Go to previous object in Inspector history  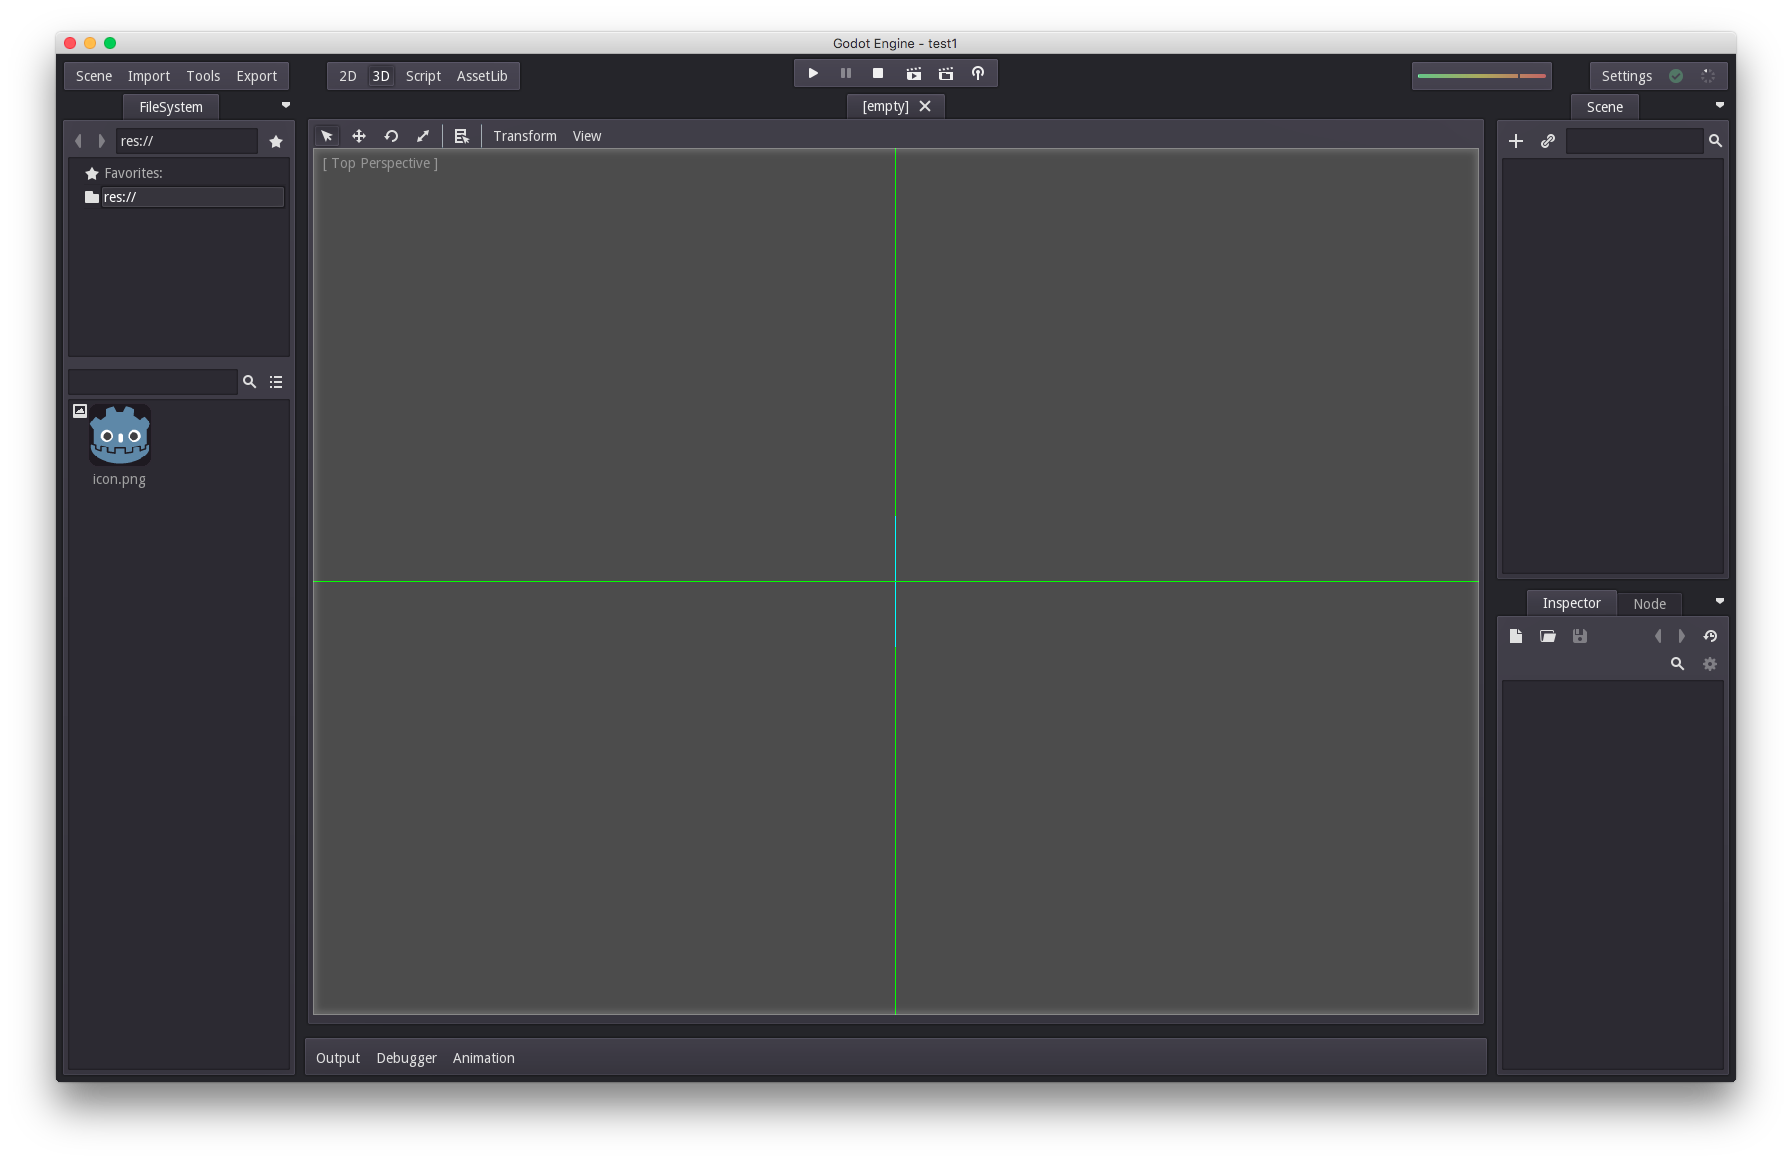click(x=1658, y=636)
